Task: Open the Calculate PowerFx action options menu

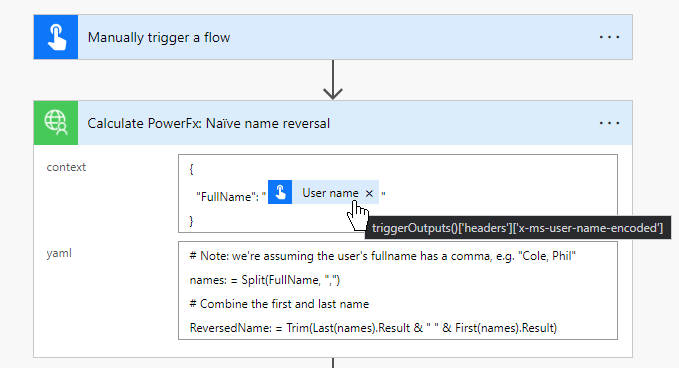Action: point(609,123)
